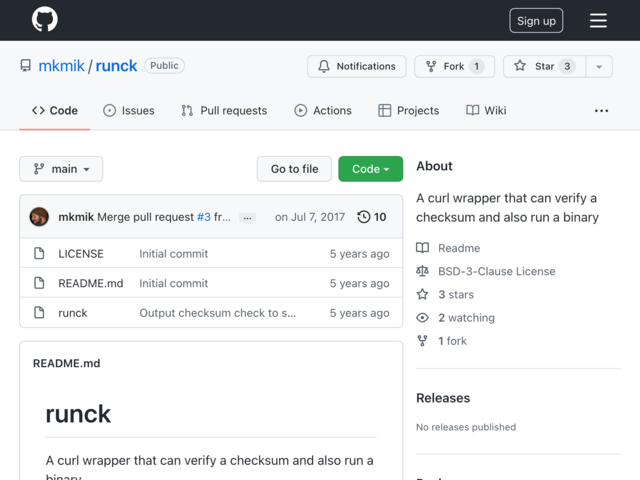Open the 1 fork link in About
This screenshot has width=640, height=480.
452,341
